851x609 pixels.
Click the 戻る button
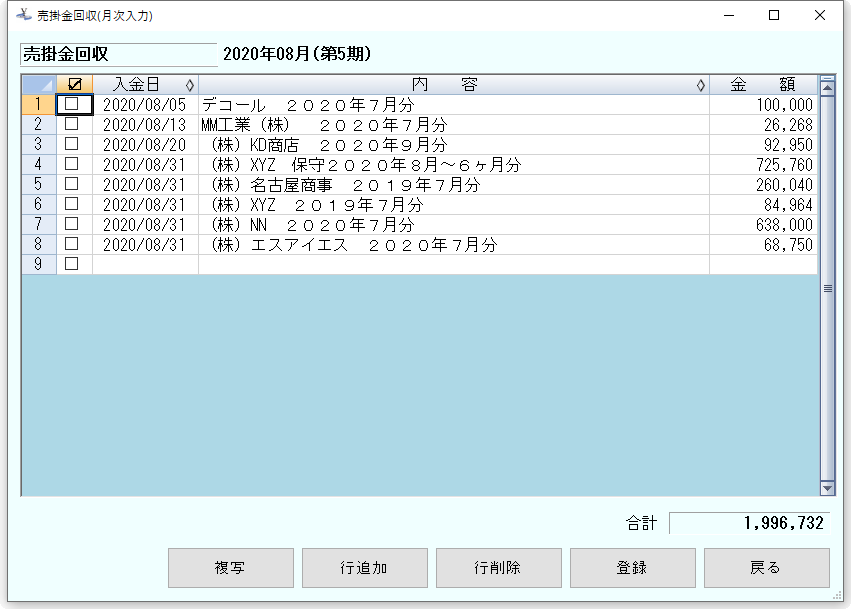[767, 568]
